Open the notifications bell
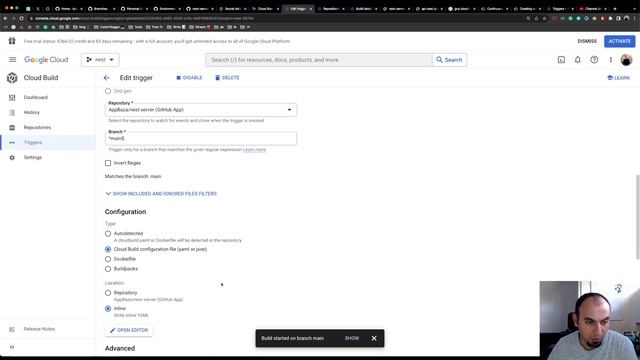The image size is (640, 360). (578, 60)
